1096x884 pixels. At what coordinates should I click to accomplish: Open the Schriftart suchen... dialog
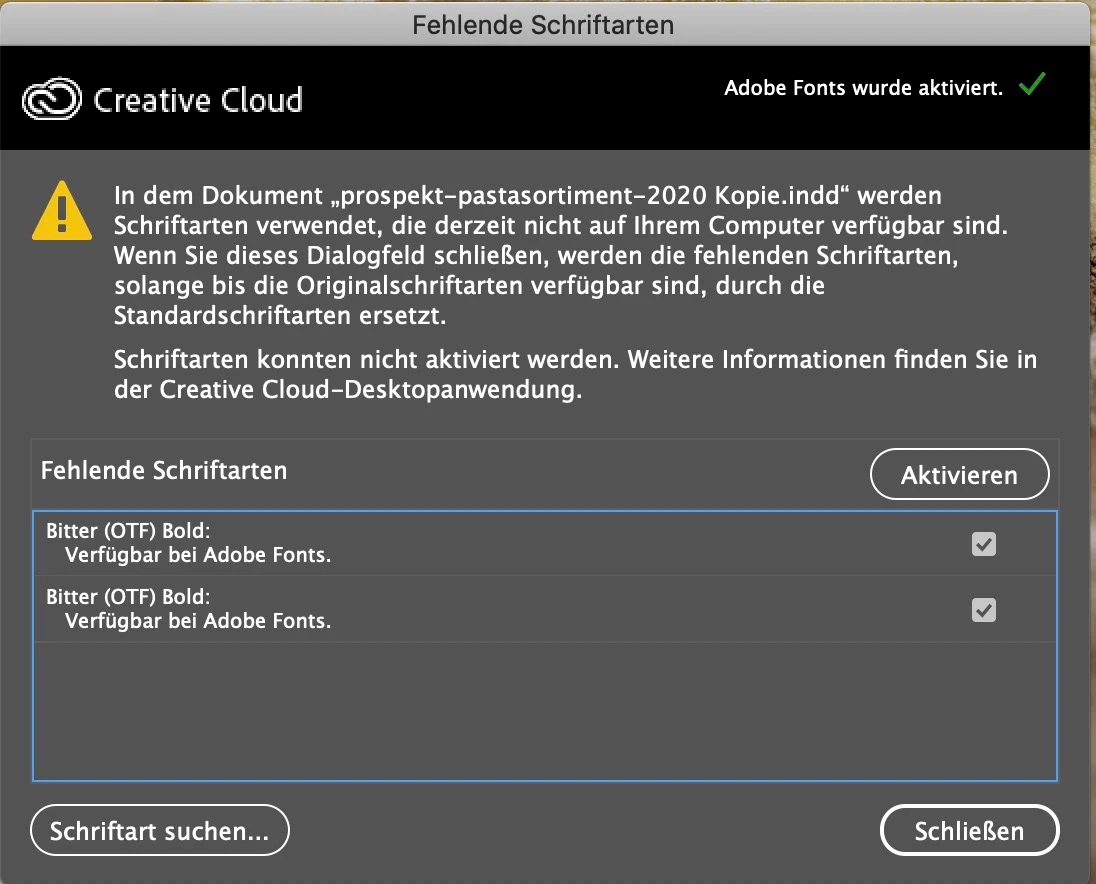pos(159,830)
